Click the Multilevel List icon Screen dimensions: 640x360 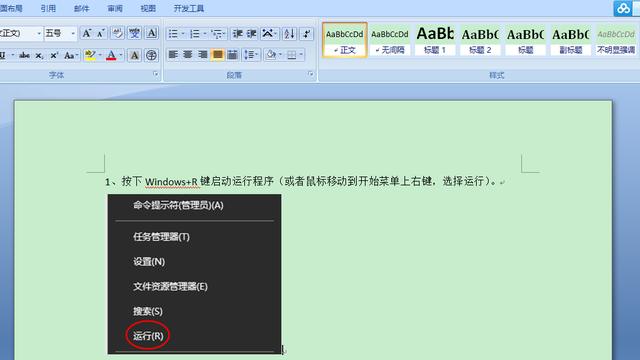pos(218,34)
